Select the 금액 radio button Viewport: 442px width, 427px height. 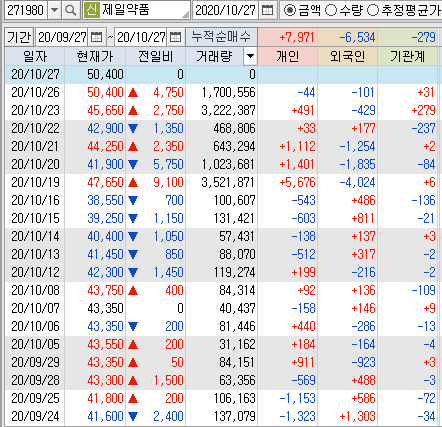click(x=290, y=10)
